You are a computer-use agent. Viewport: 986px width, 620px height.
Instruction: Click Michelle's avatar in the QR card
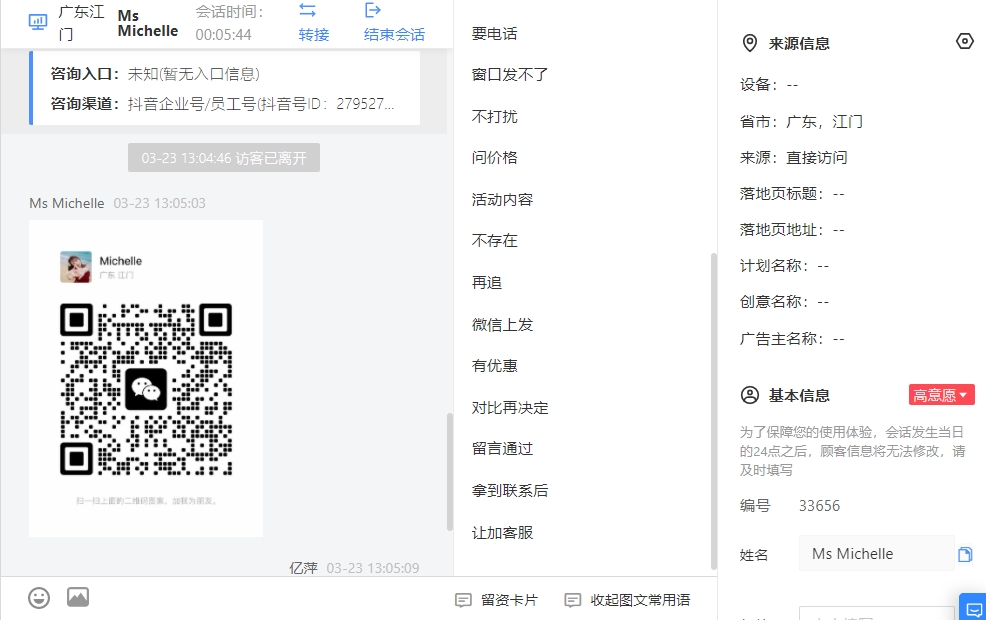(x=75, y=267)
